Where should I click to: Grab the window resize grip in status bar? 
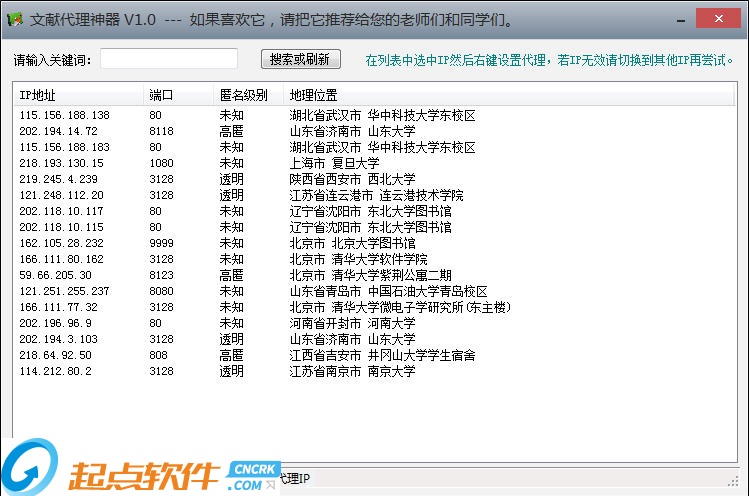point(734,482)
